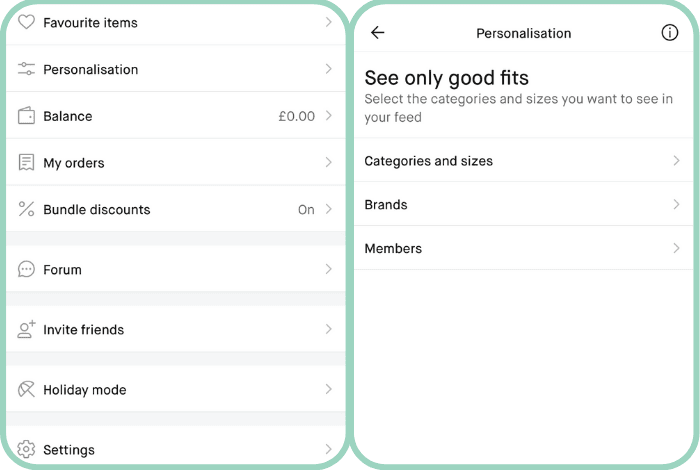Open Holiday mode label

pyautogui.click(x=84, y=390)
